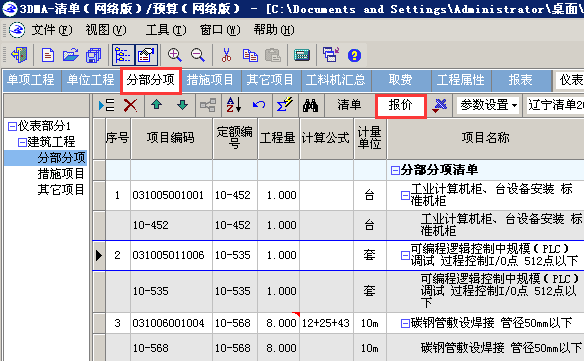
Task: Select 分部分项 in the tree
Action: [61, 158]
